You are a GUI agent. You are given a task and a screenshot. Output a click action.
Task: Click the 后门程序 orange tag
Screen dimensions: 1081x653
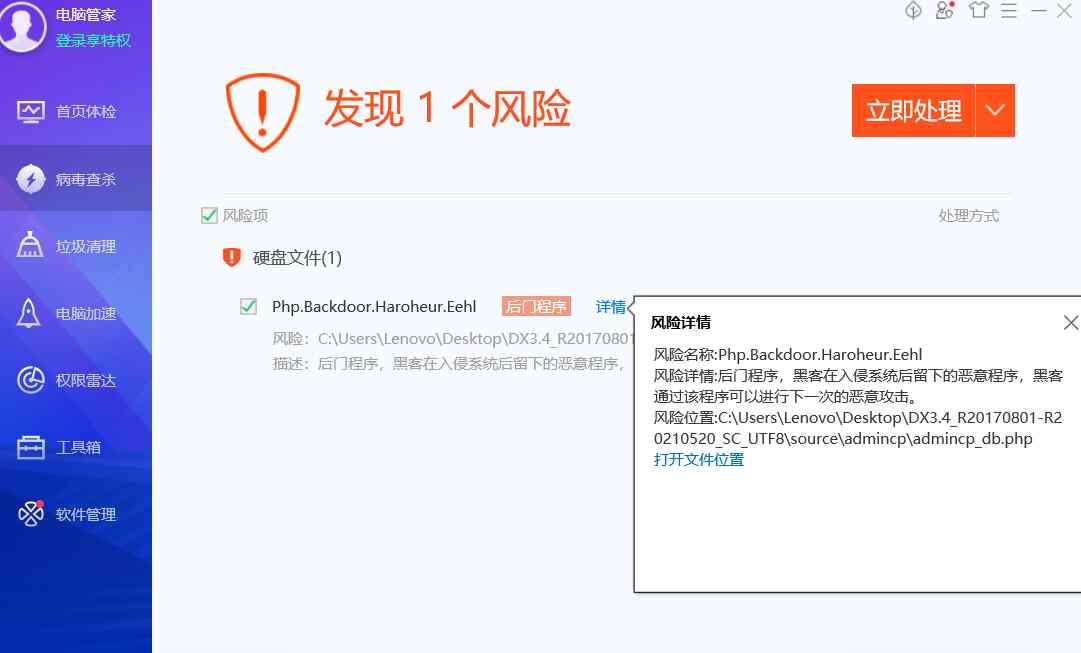point(536,306)
